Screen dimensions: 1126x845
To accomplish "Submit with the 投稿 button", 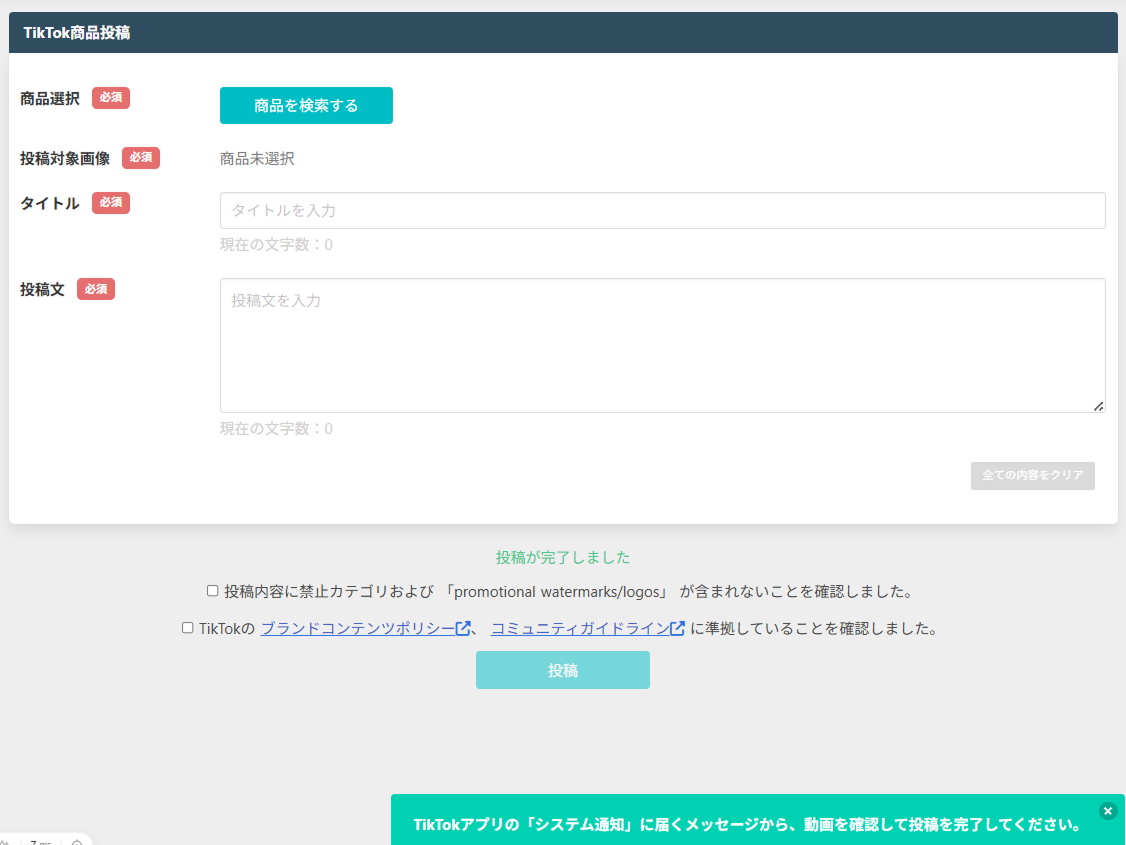I will pos(562,670).
